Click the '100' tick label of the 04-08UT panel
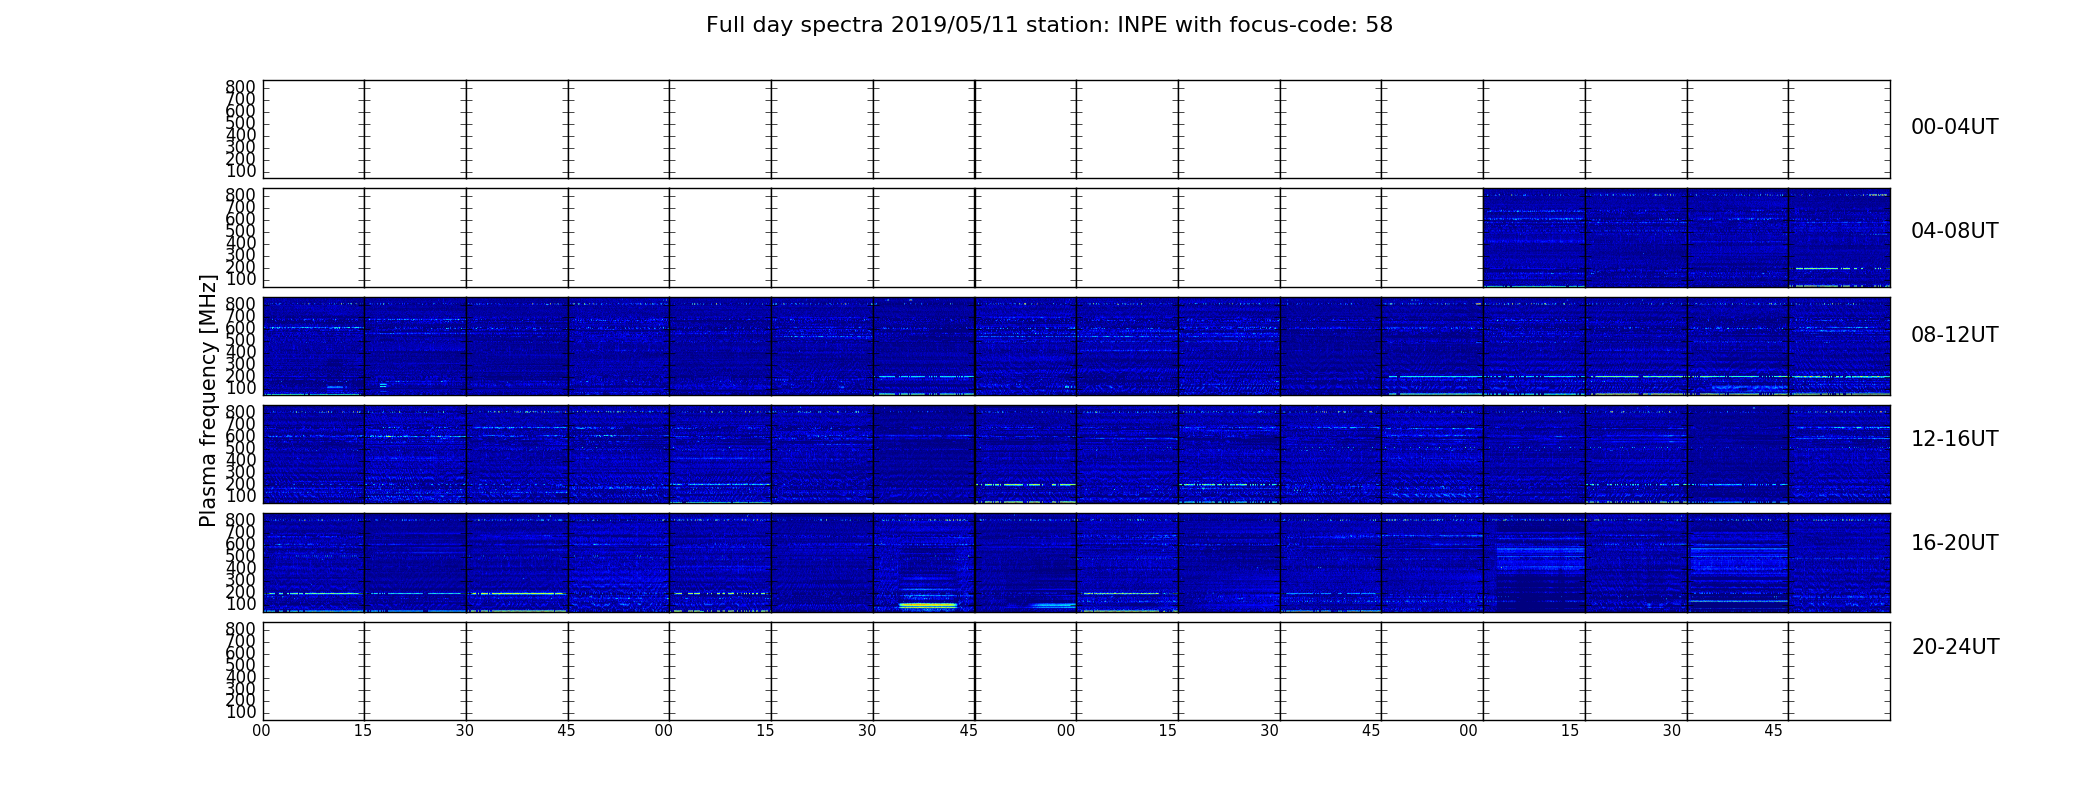Screen dimensions: 2100x800 point(241,279)
